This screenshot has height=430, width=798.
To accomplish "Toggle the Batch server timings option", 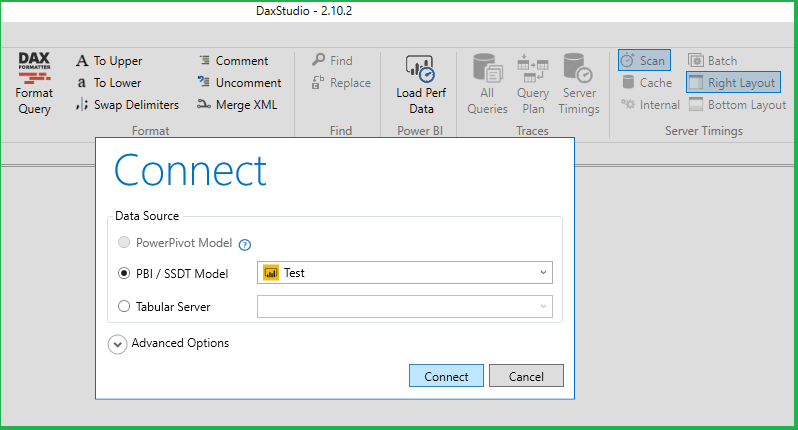I will 712,61.
